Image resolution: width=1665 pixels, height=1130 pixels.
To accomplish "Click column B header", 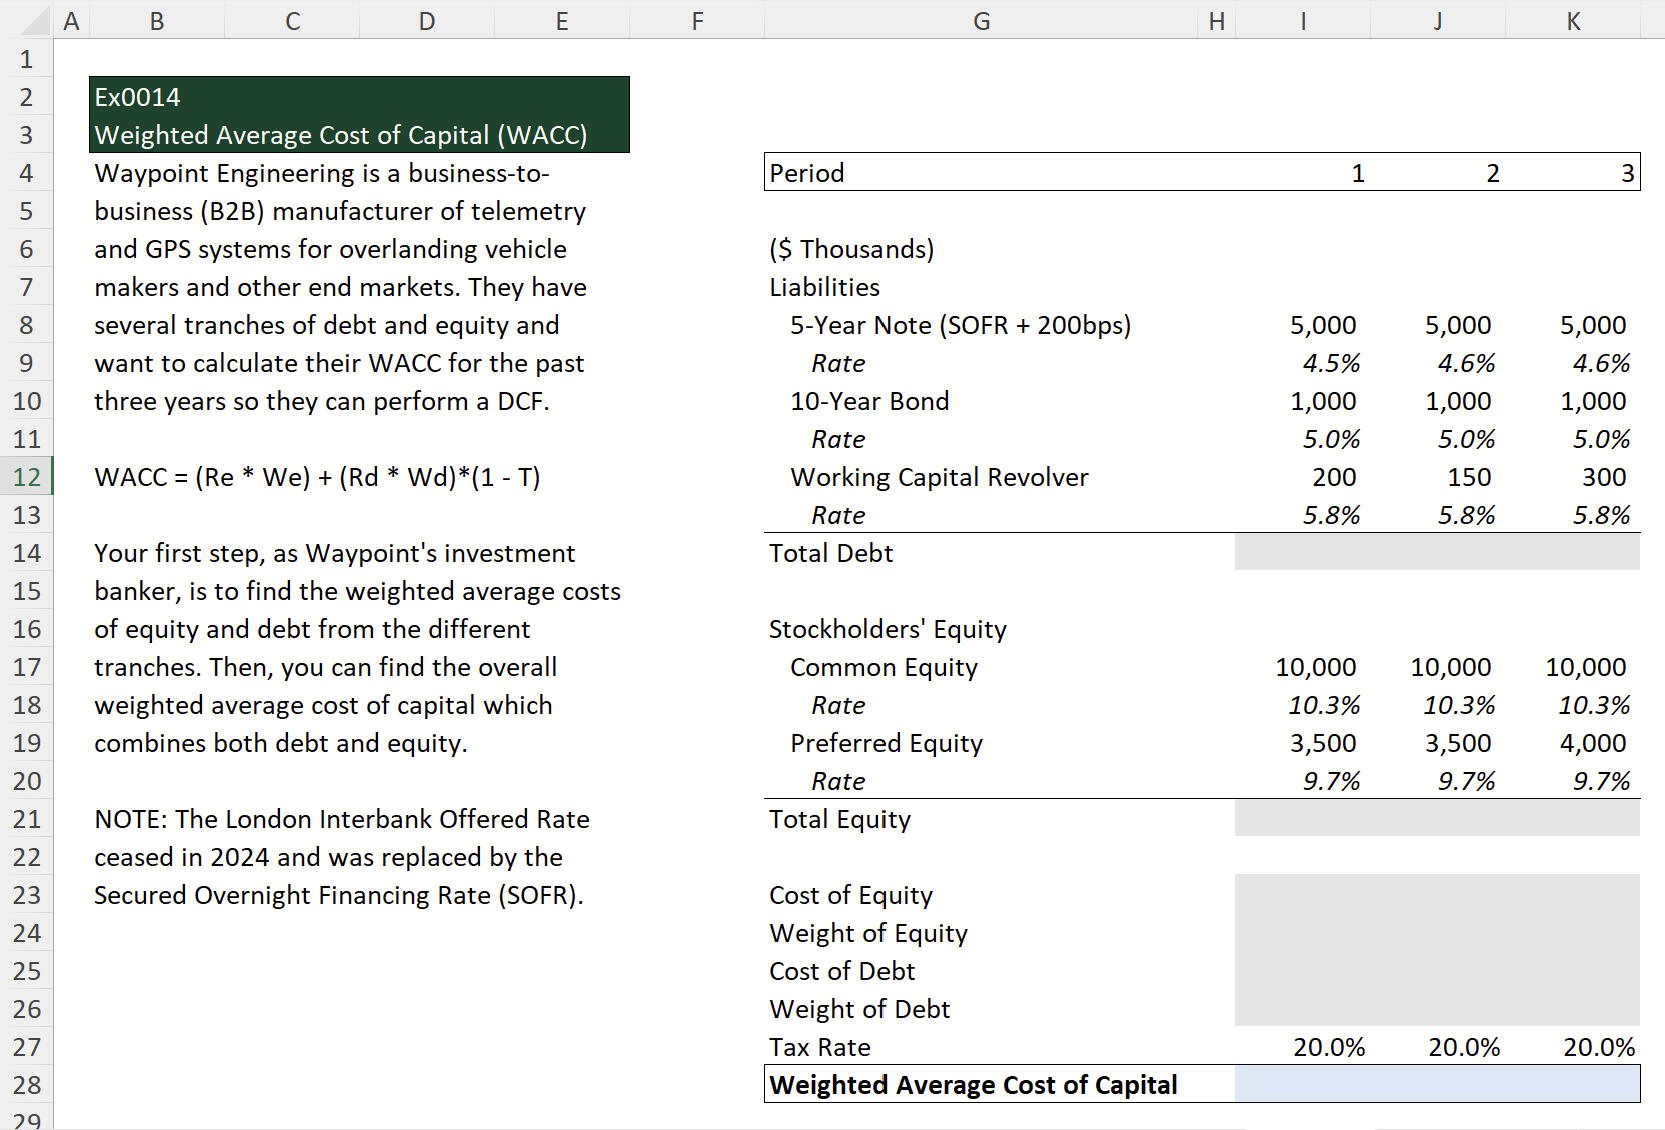I will pyautogui.click(x=157, y=21).
